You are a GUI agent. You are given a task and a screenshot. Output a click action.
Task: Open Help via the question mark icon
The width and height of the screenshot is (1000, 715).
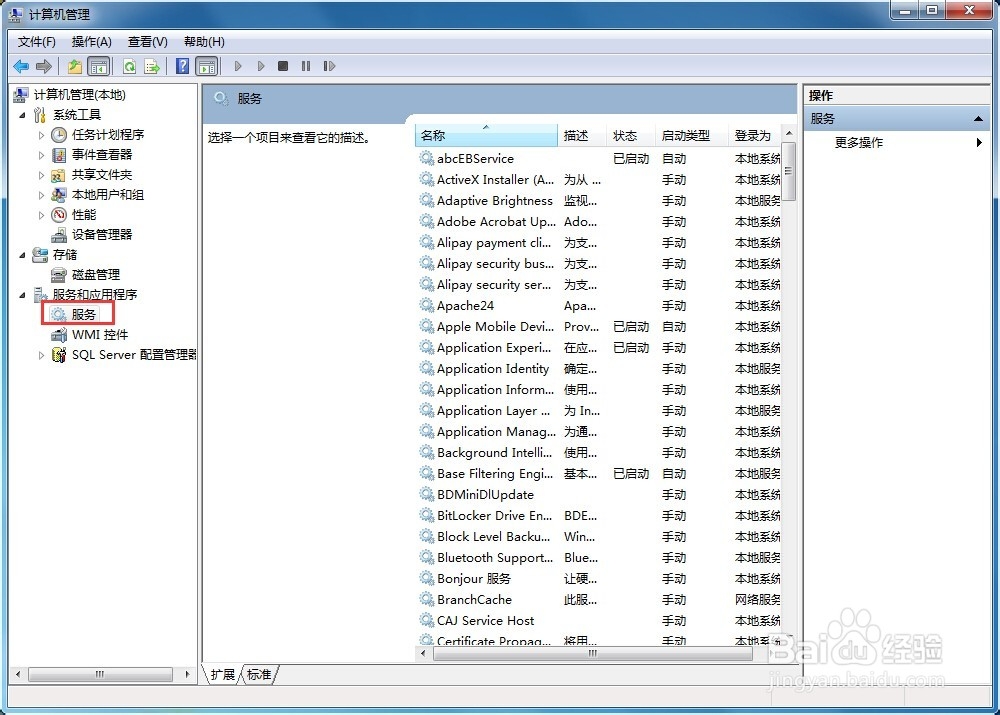(182, 66)
